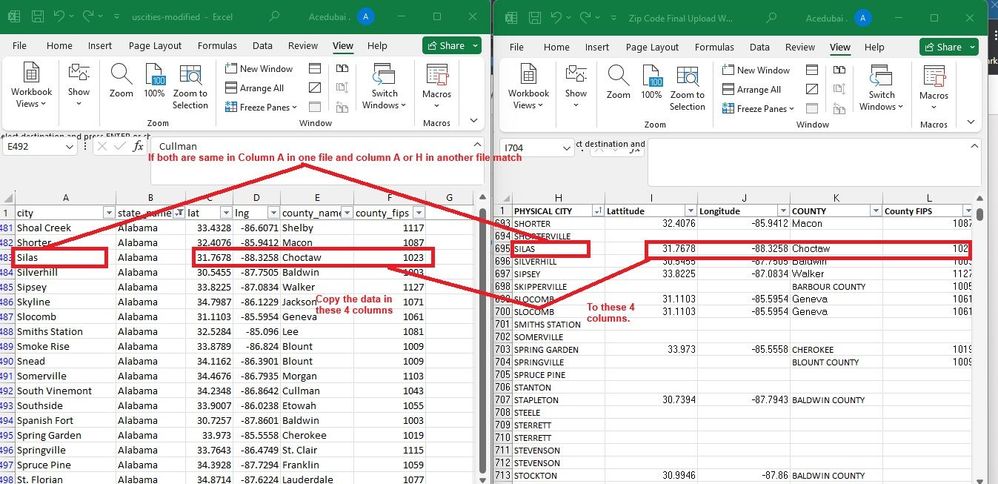Viewport: 998px width, 484px height.
Task: Open Workbook Views in left window
Action: (31, 86)
